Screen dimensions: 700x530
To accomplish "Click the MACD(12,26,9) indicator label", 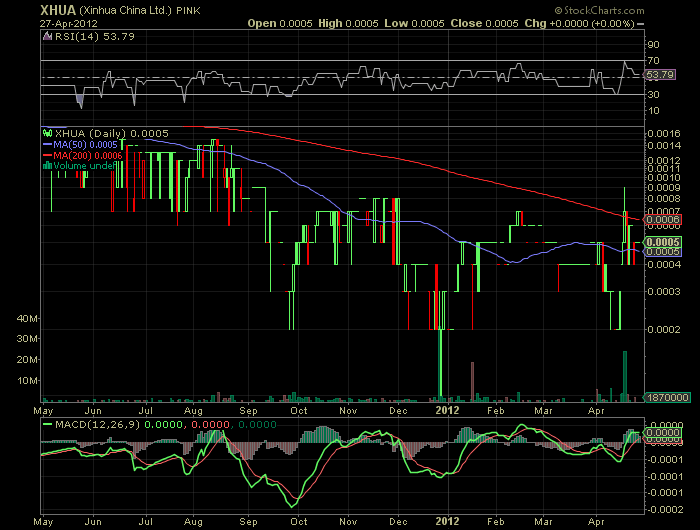I will (97, 424).
